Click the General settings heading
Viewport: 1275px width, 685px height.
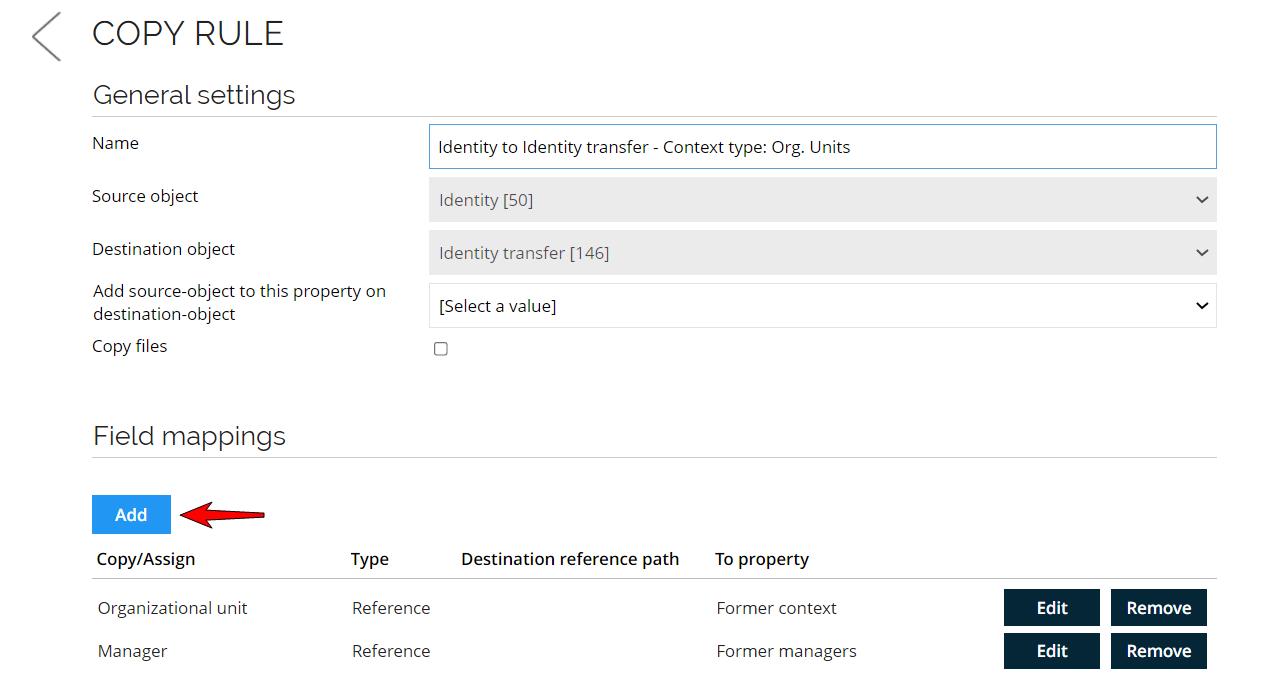pos(194,95)
